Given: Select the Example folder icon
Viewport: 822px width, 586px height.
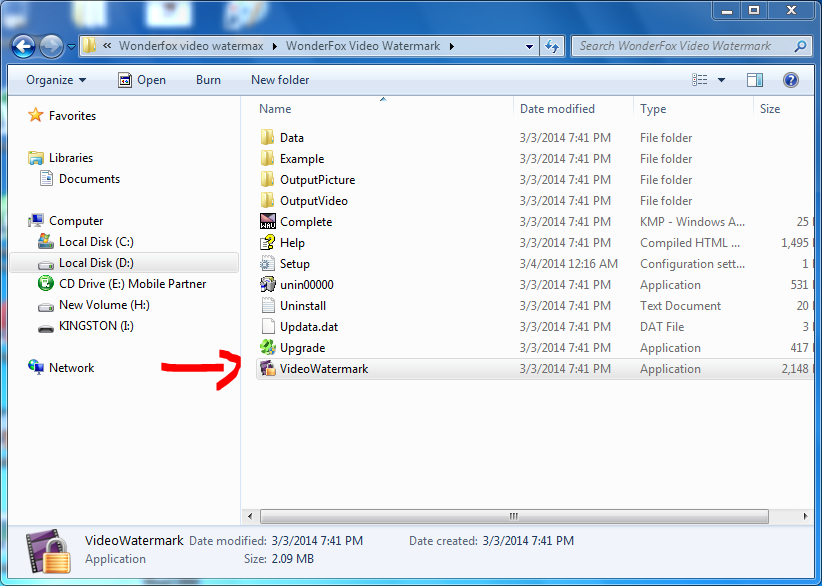Looking at the screenshot, I should point(267,158).
